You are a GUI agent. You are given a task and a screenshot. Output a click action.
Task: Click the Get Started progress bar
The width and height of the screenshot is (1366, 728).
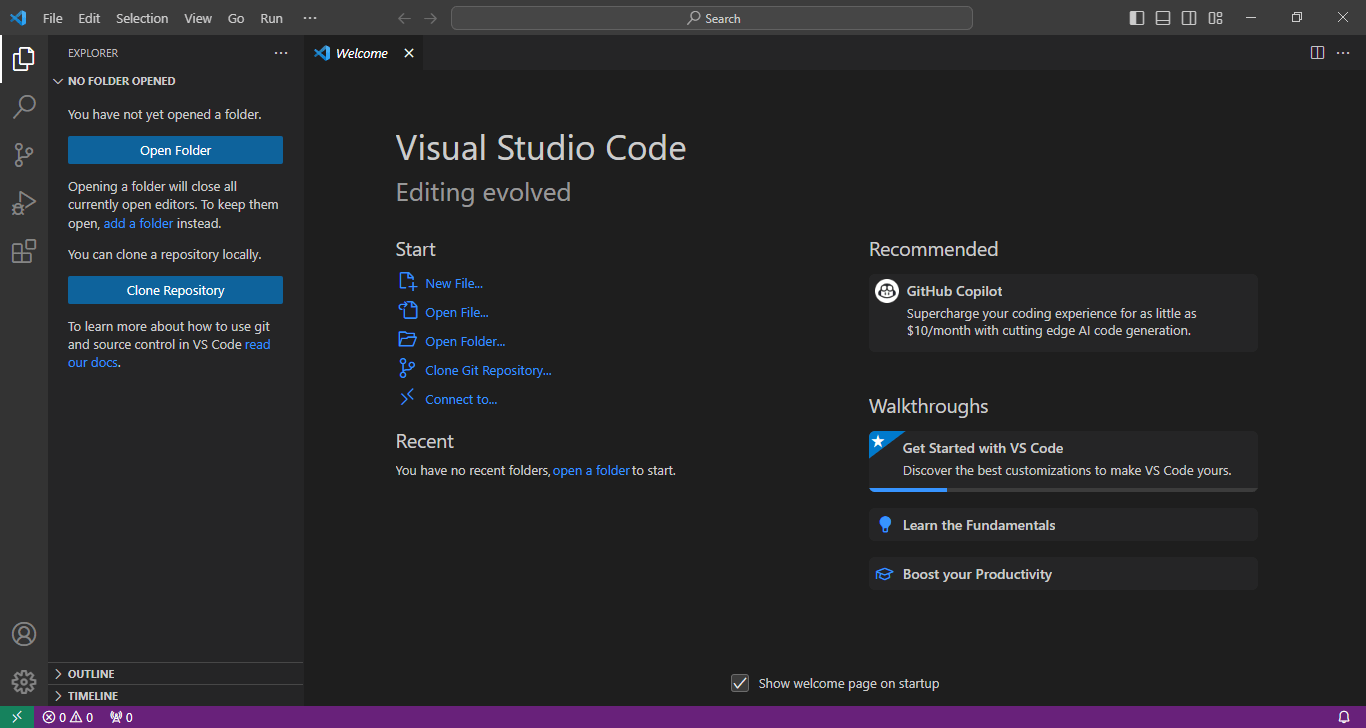click(1063, 490)
